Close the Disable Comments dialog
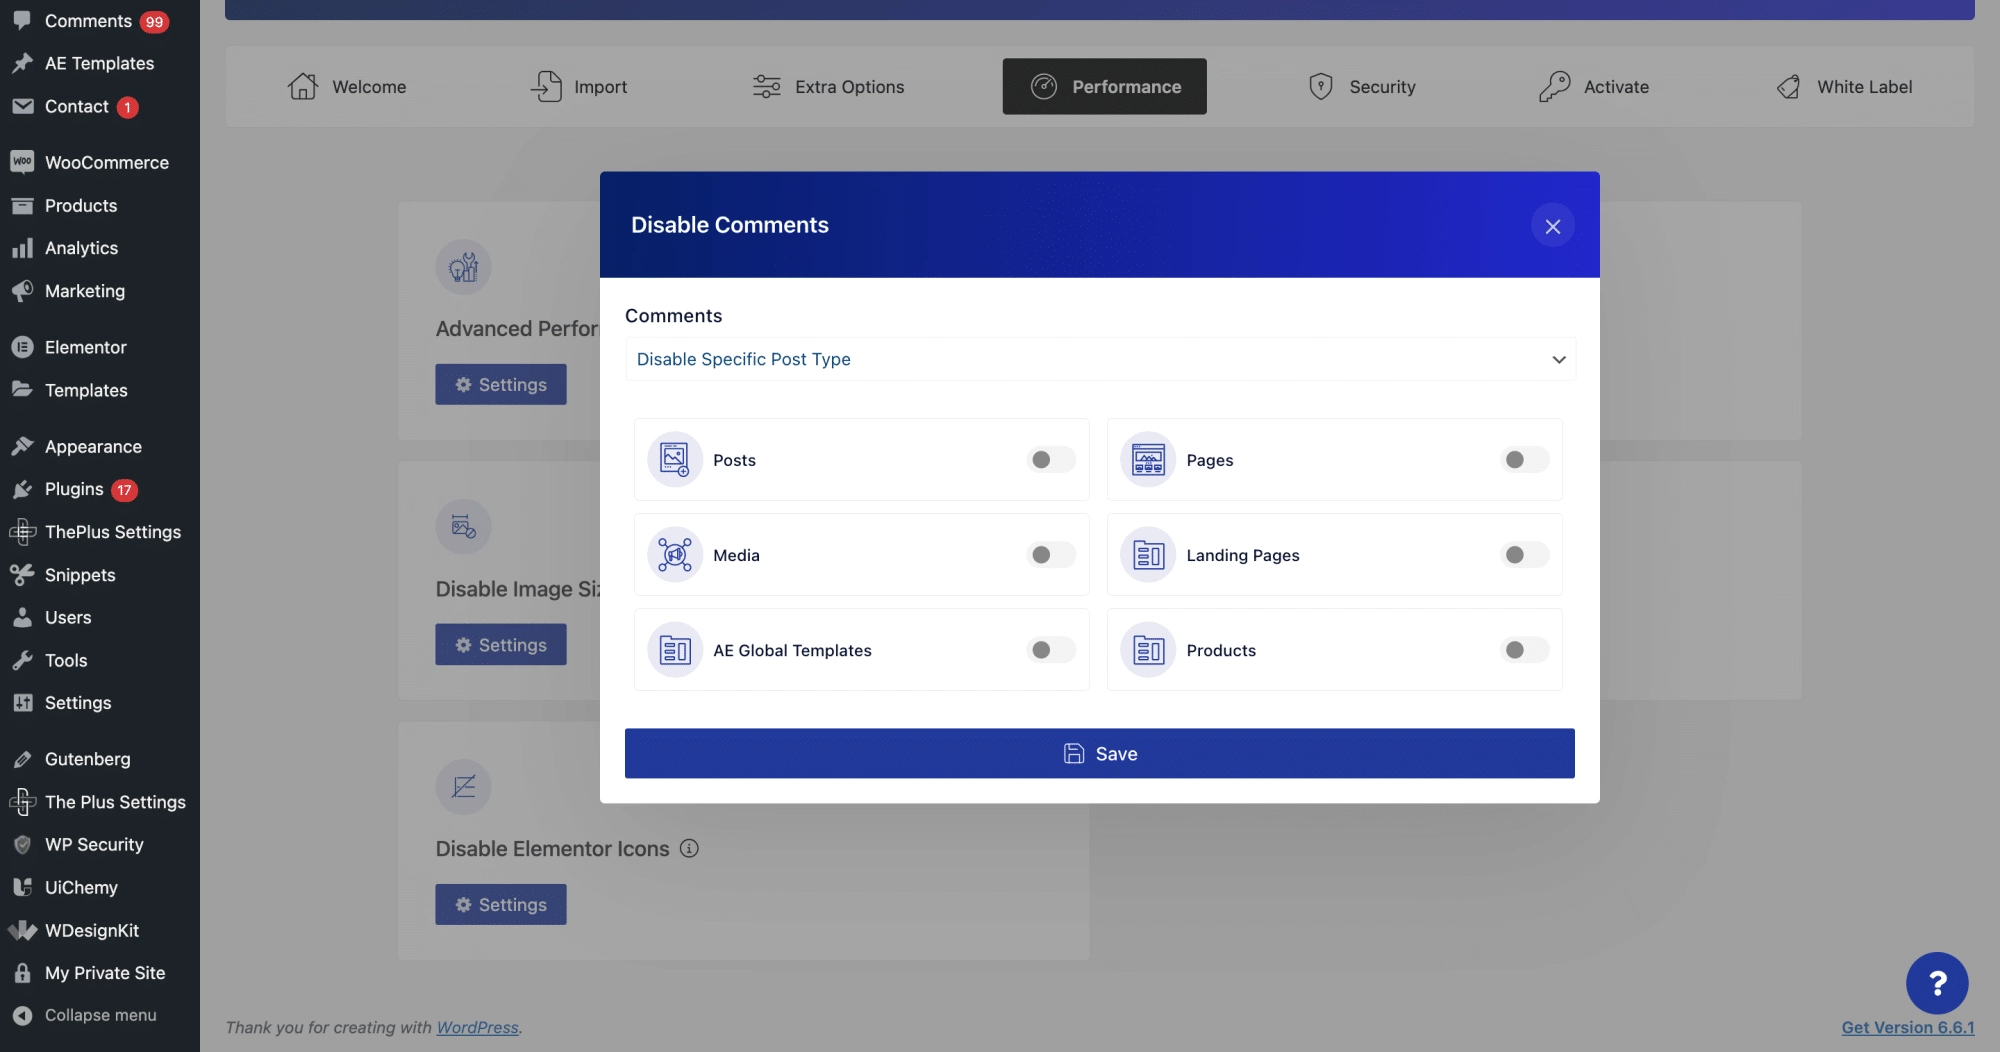Image resolution: width=2000 pixels, height=1052 pixels. coord(1552,226)
